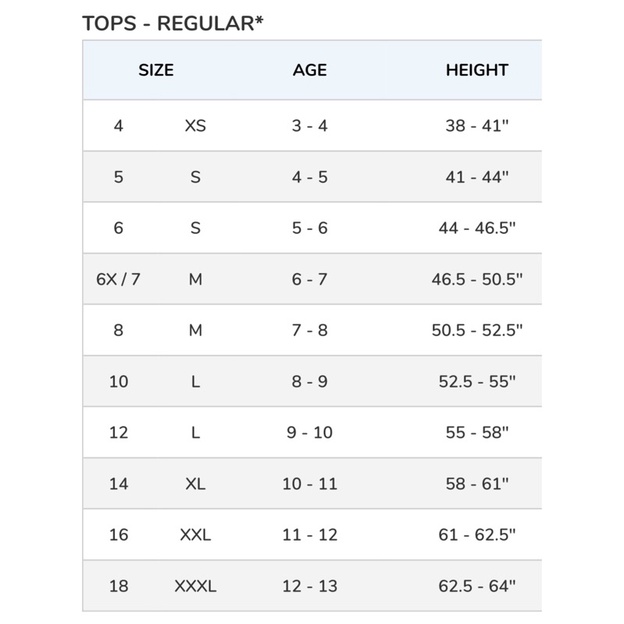This screenshot has height=624, width=624.
Task: Select the 55 - 58" height cell
Action: 477,433
